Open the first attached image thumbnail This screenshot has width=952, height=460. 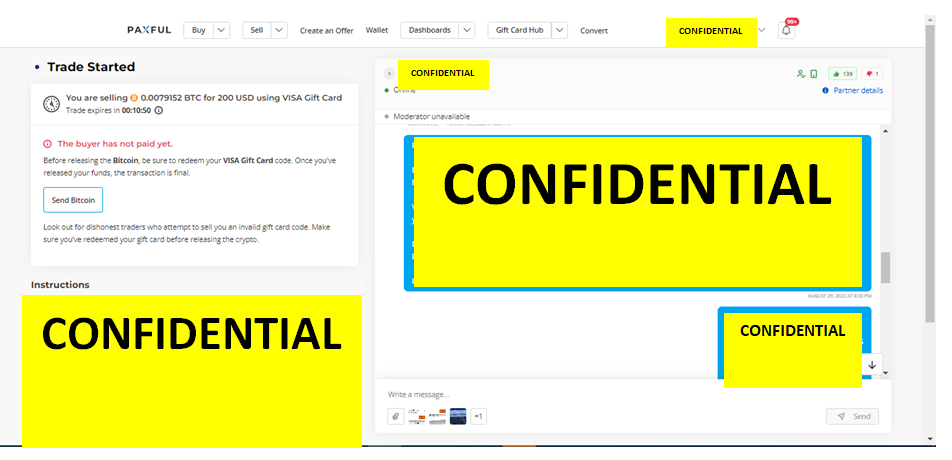click(x=416, y=416)
